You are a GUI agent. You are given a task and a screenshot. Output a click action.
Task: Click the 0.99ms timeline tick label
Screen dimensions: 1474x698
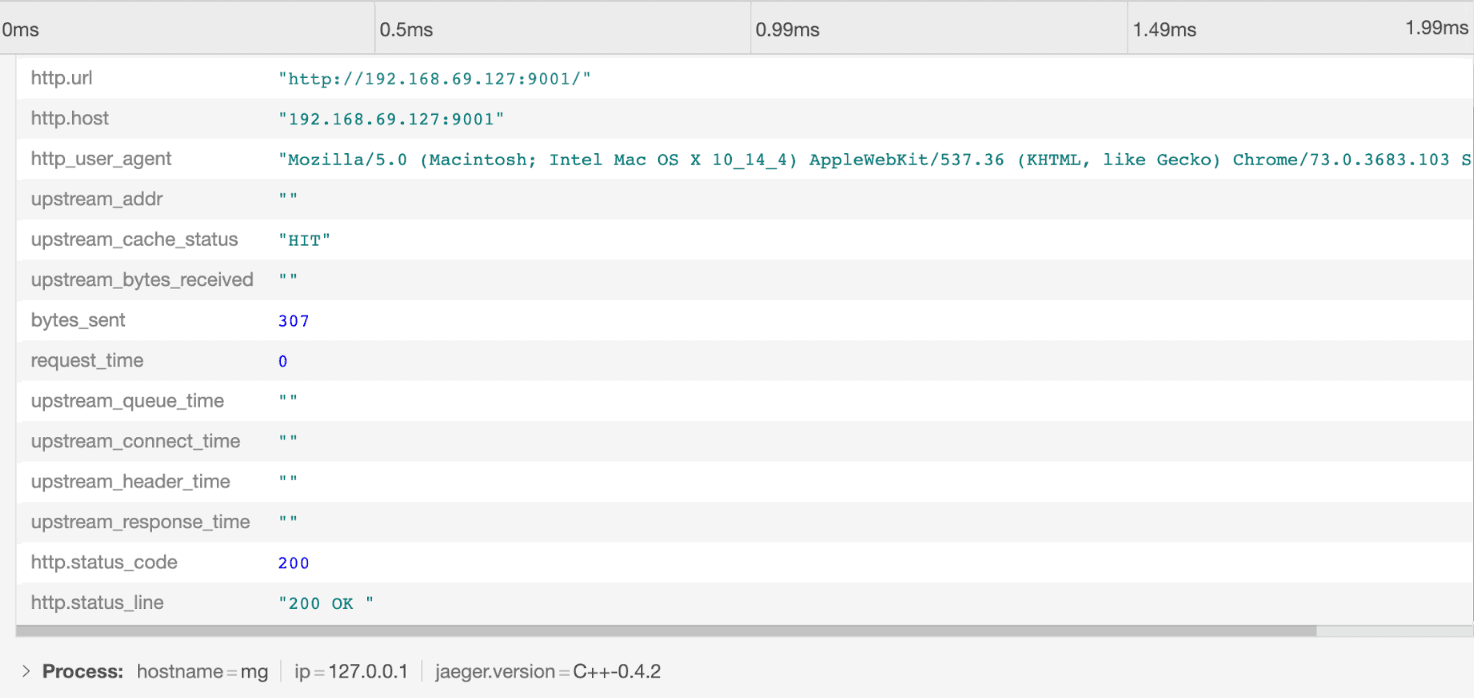click(787, 29)
